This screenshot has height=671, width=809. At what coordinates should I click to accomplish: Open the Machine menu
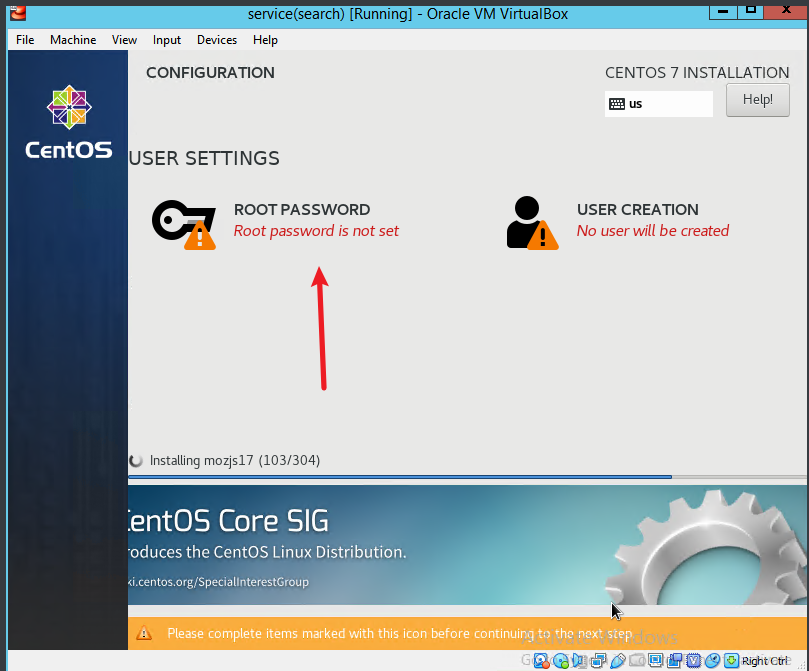pos(73,40)
